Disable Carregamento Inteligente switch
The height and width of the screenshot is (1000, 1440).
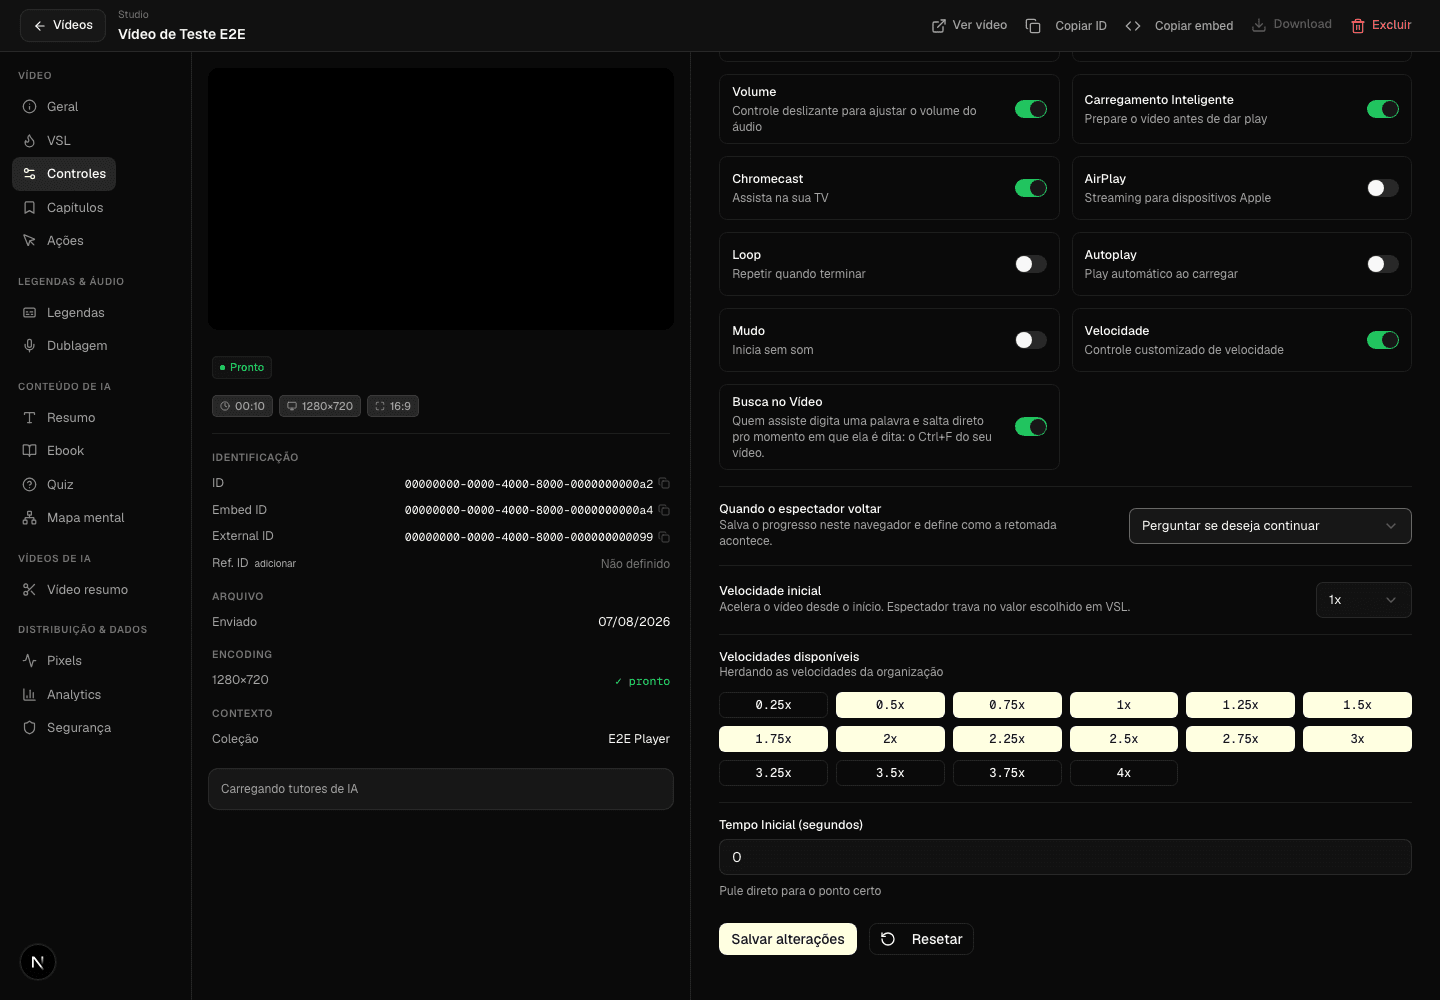[x=1383, y=109]
